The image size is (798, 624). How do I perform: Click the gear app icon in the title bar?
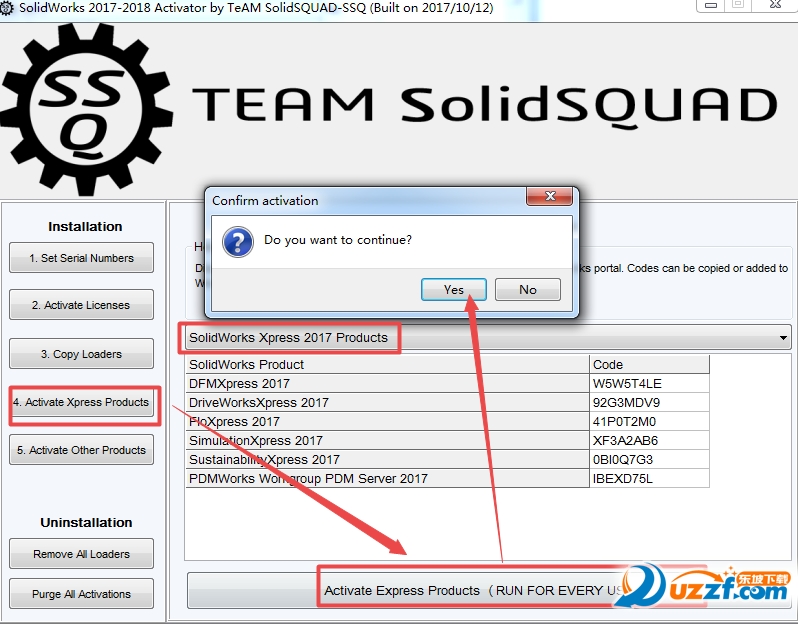7,8
